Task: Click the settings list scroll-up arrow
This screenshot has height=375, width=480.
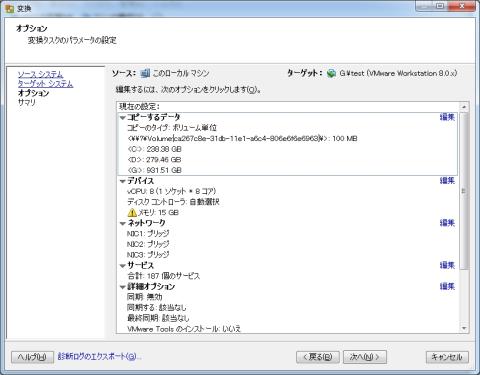Action: [464, 107]
